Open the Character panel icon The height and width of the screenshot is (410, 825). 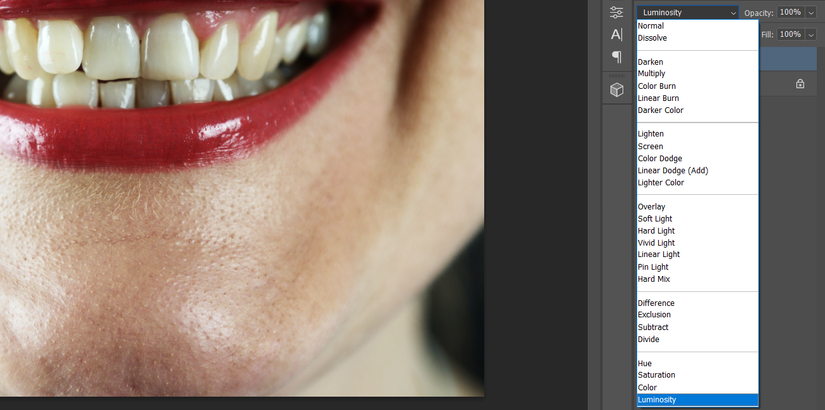[x=616, y=35]
